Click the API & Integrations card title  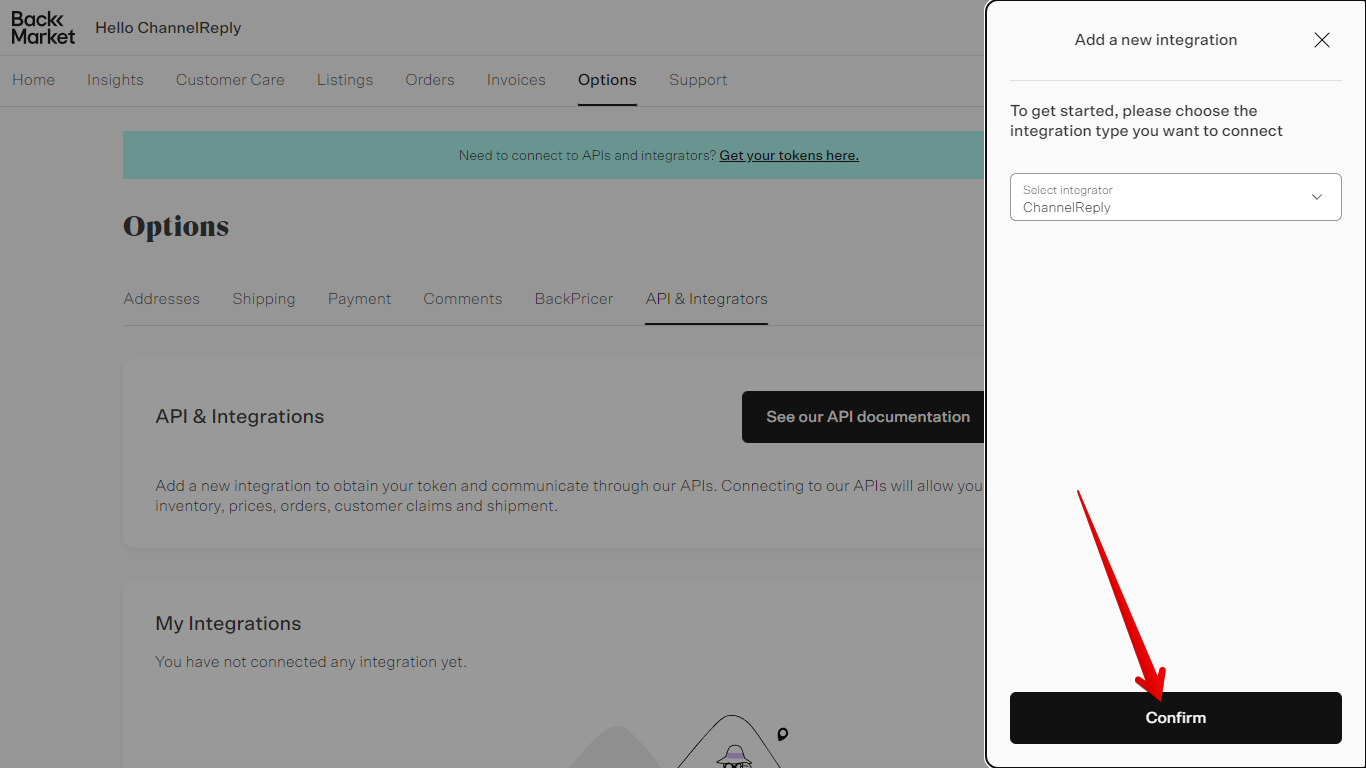(240, 417)
